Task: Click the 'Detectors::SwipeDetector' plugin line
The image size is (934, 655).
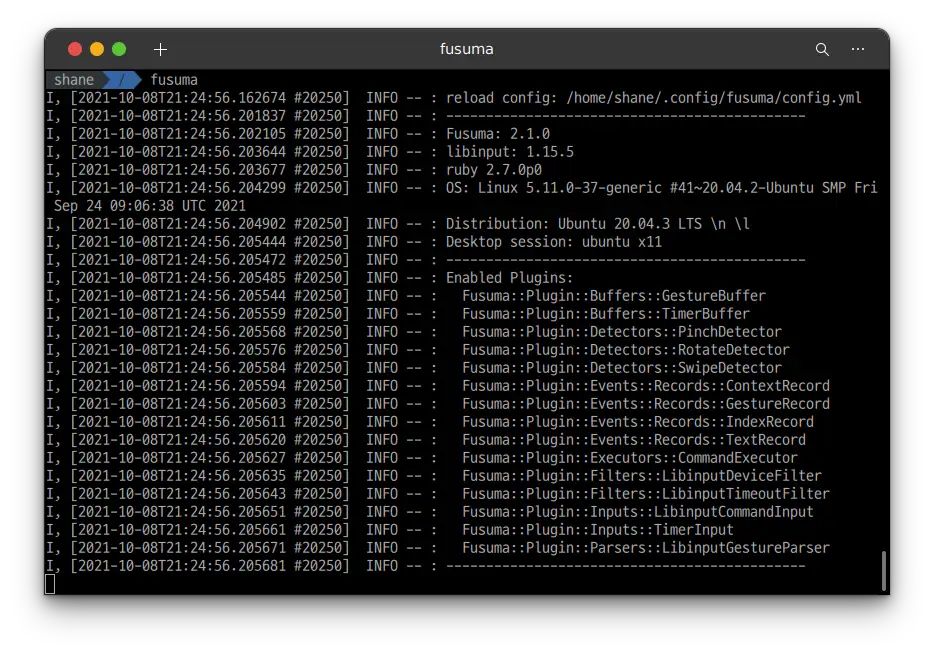Action: tap(622, 368)
